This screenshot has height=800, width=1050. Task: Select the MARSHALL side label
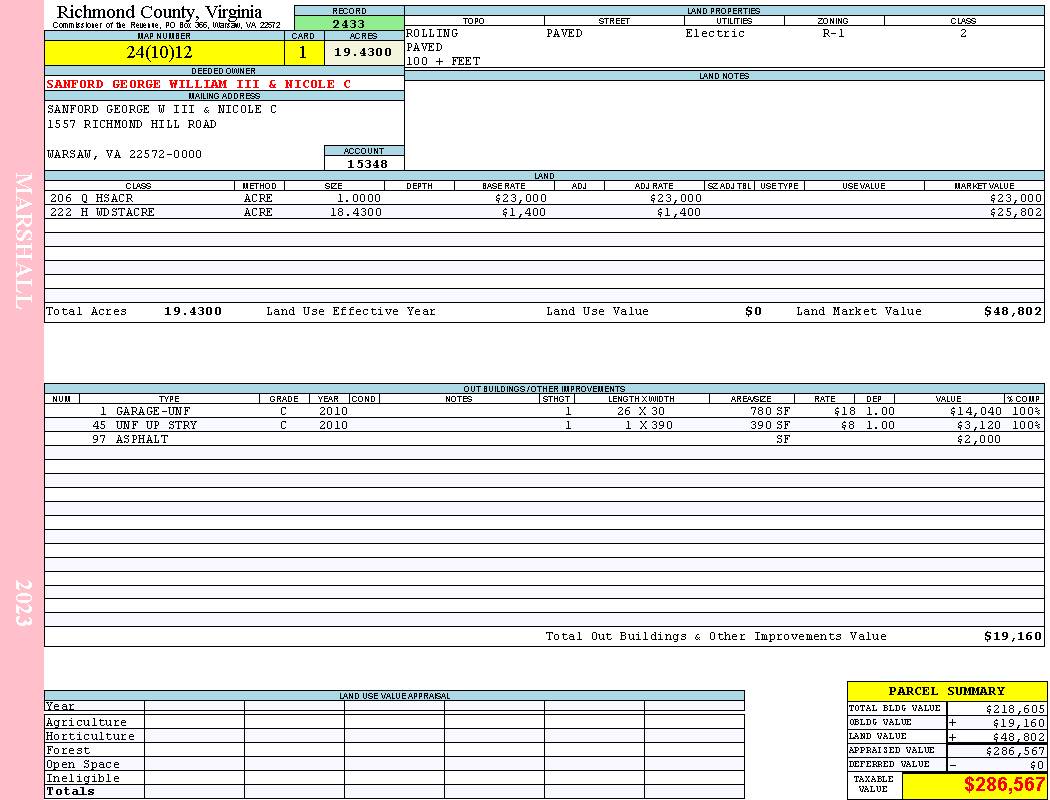click(x=23, y=241)
